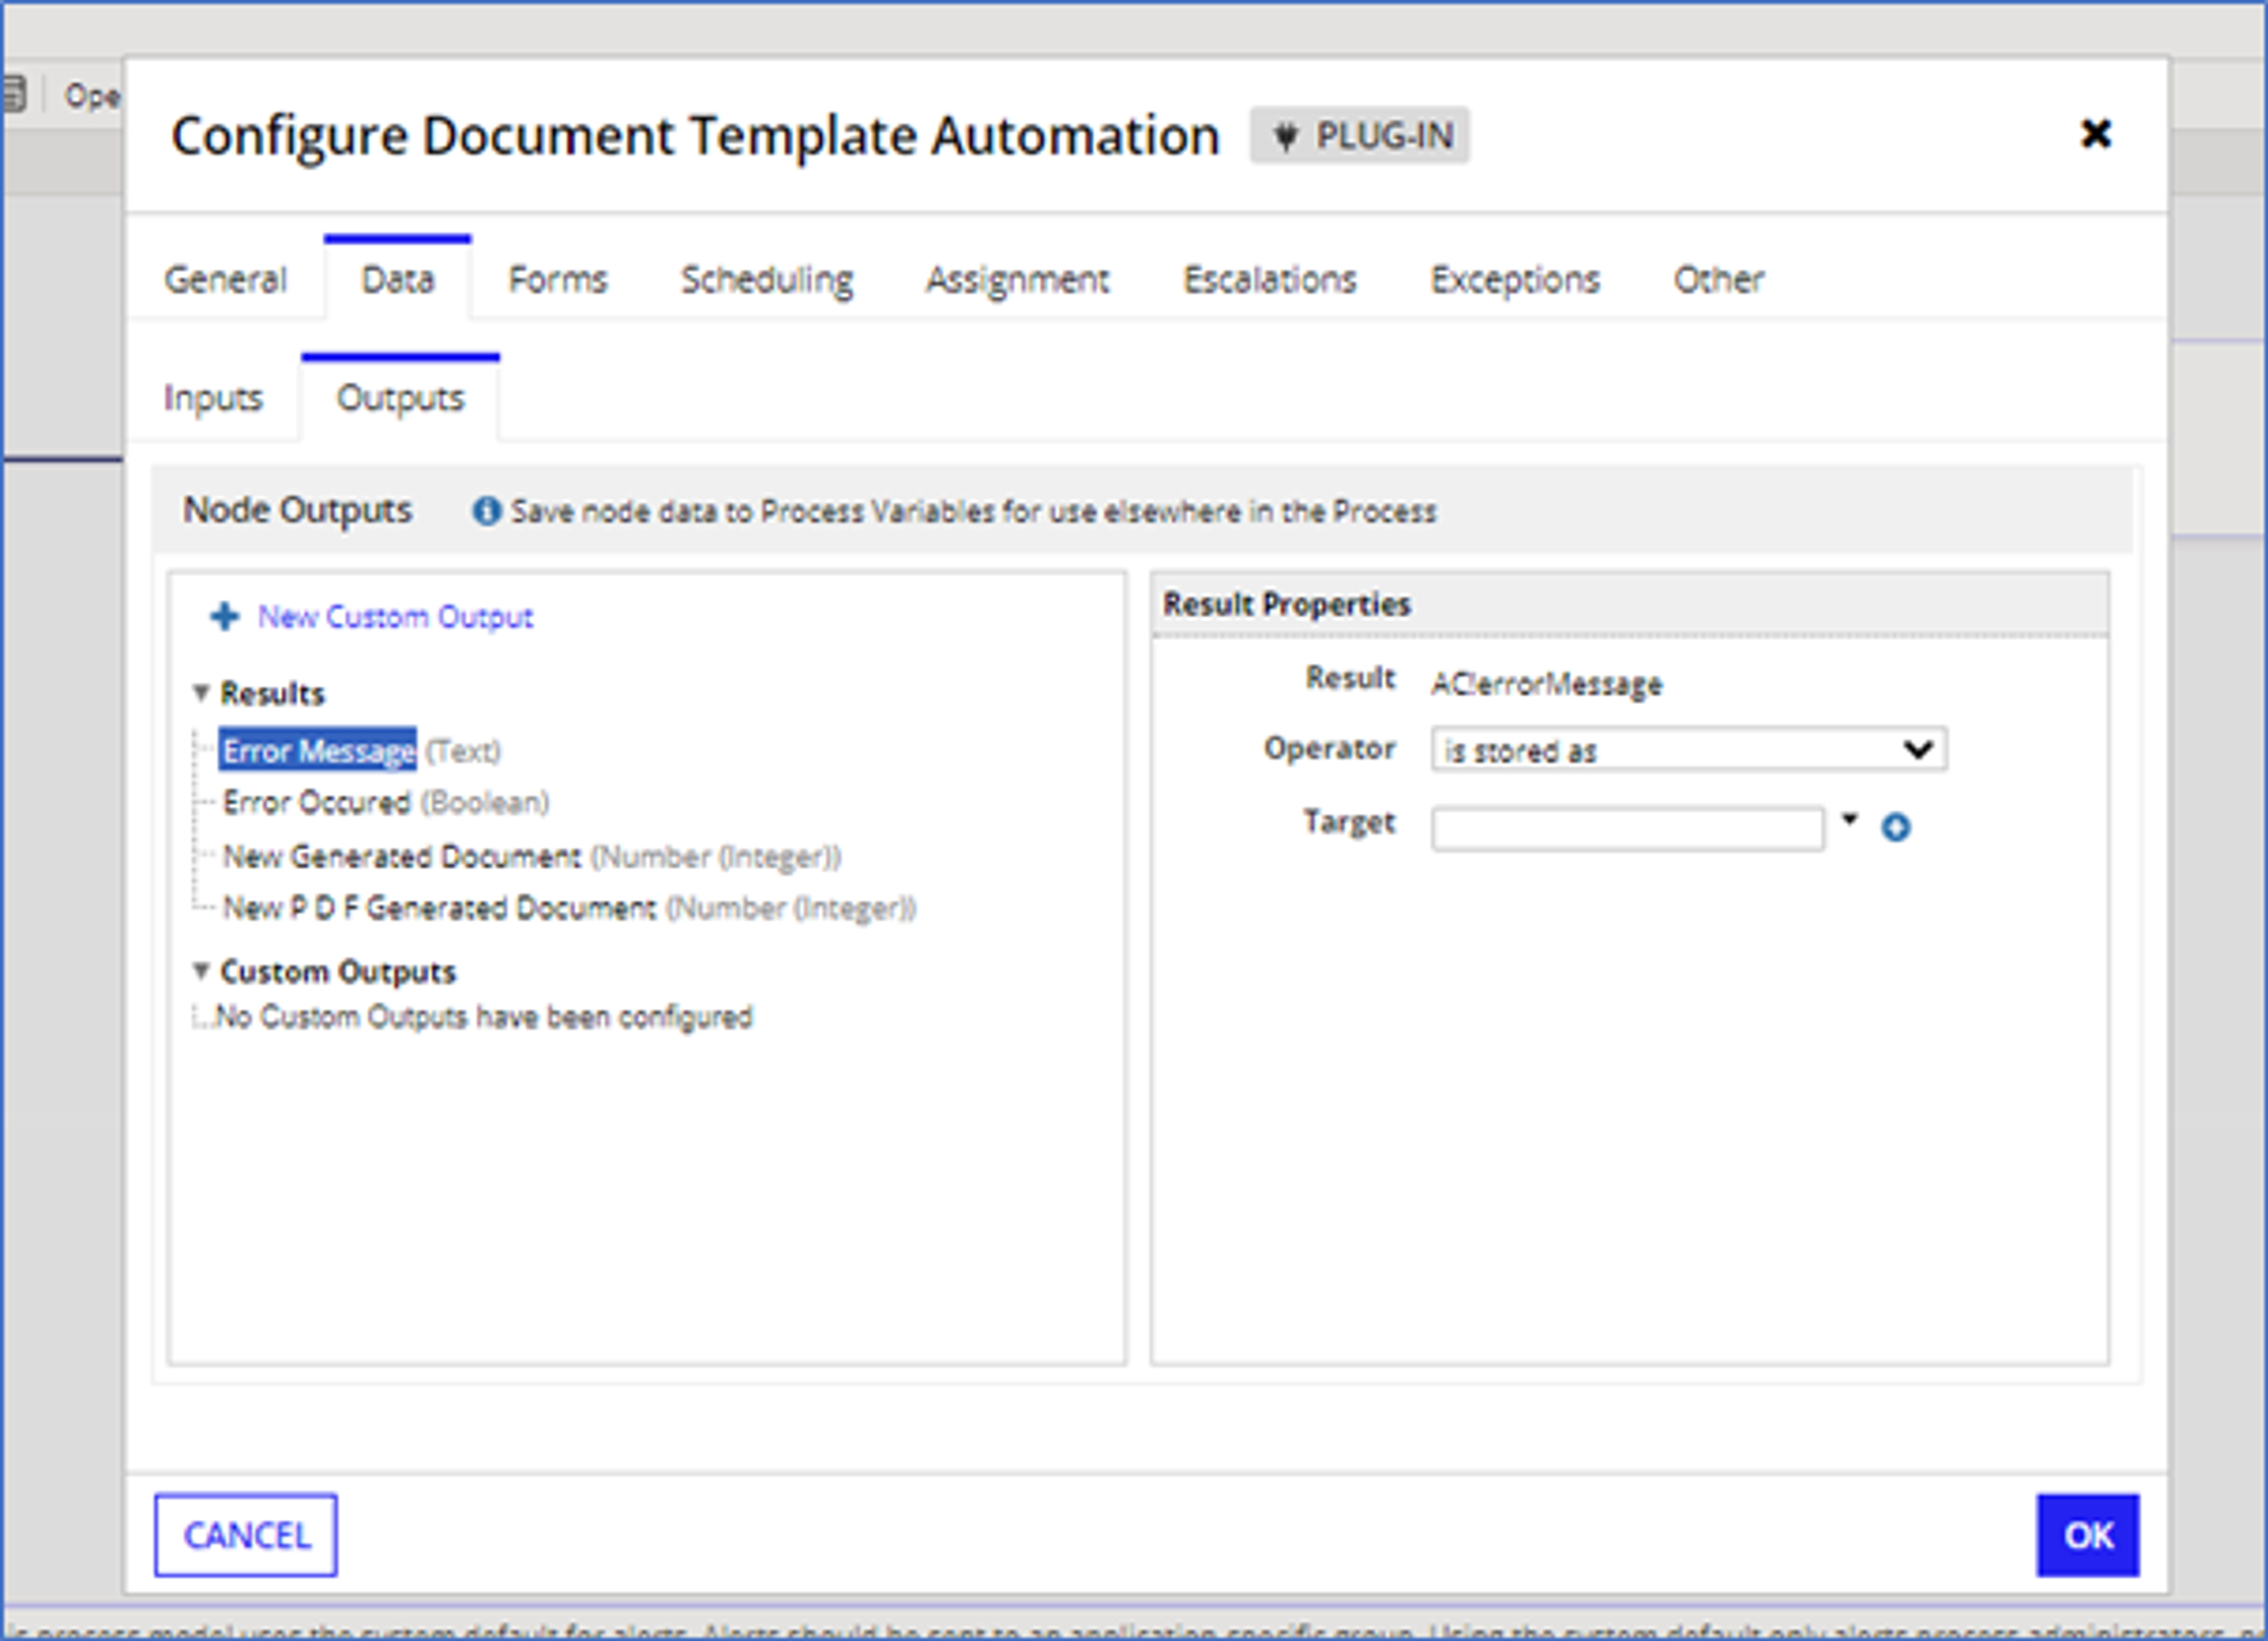
Task: Select the Other tab
Action: [1718, 279]
